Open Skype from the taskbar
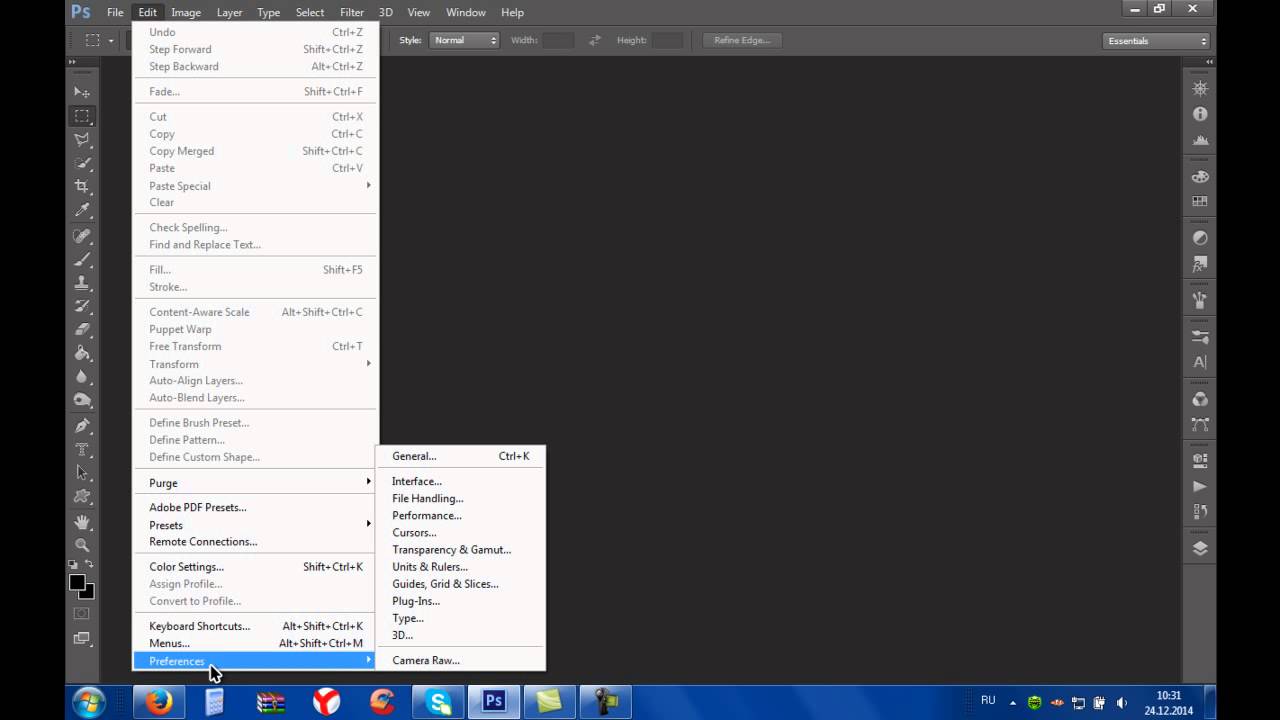The height and width of the screenshot is (720, 1280). coord(439,702)
